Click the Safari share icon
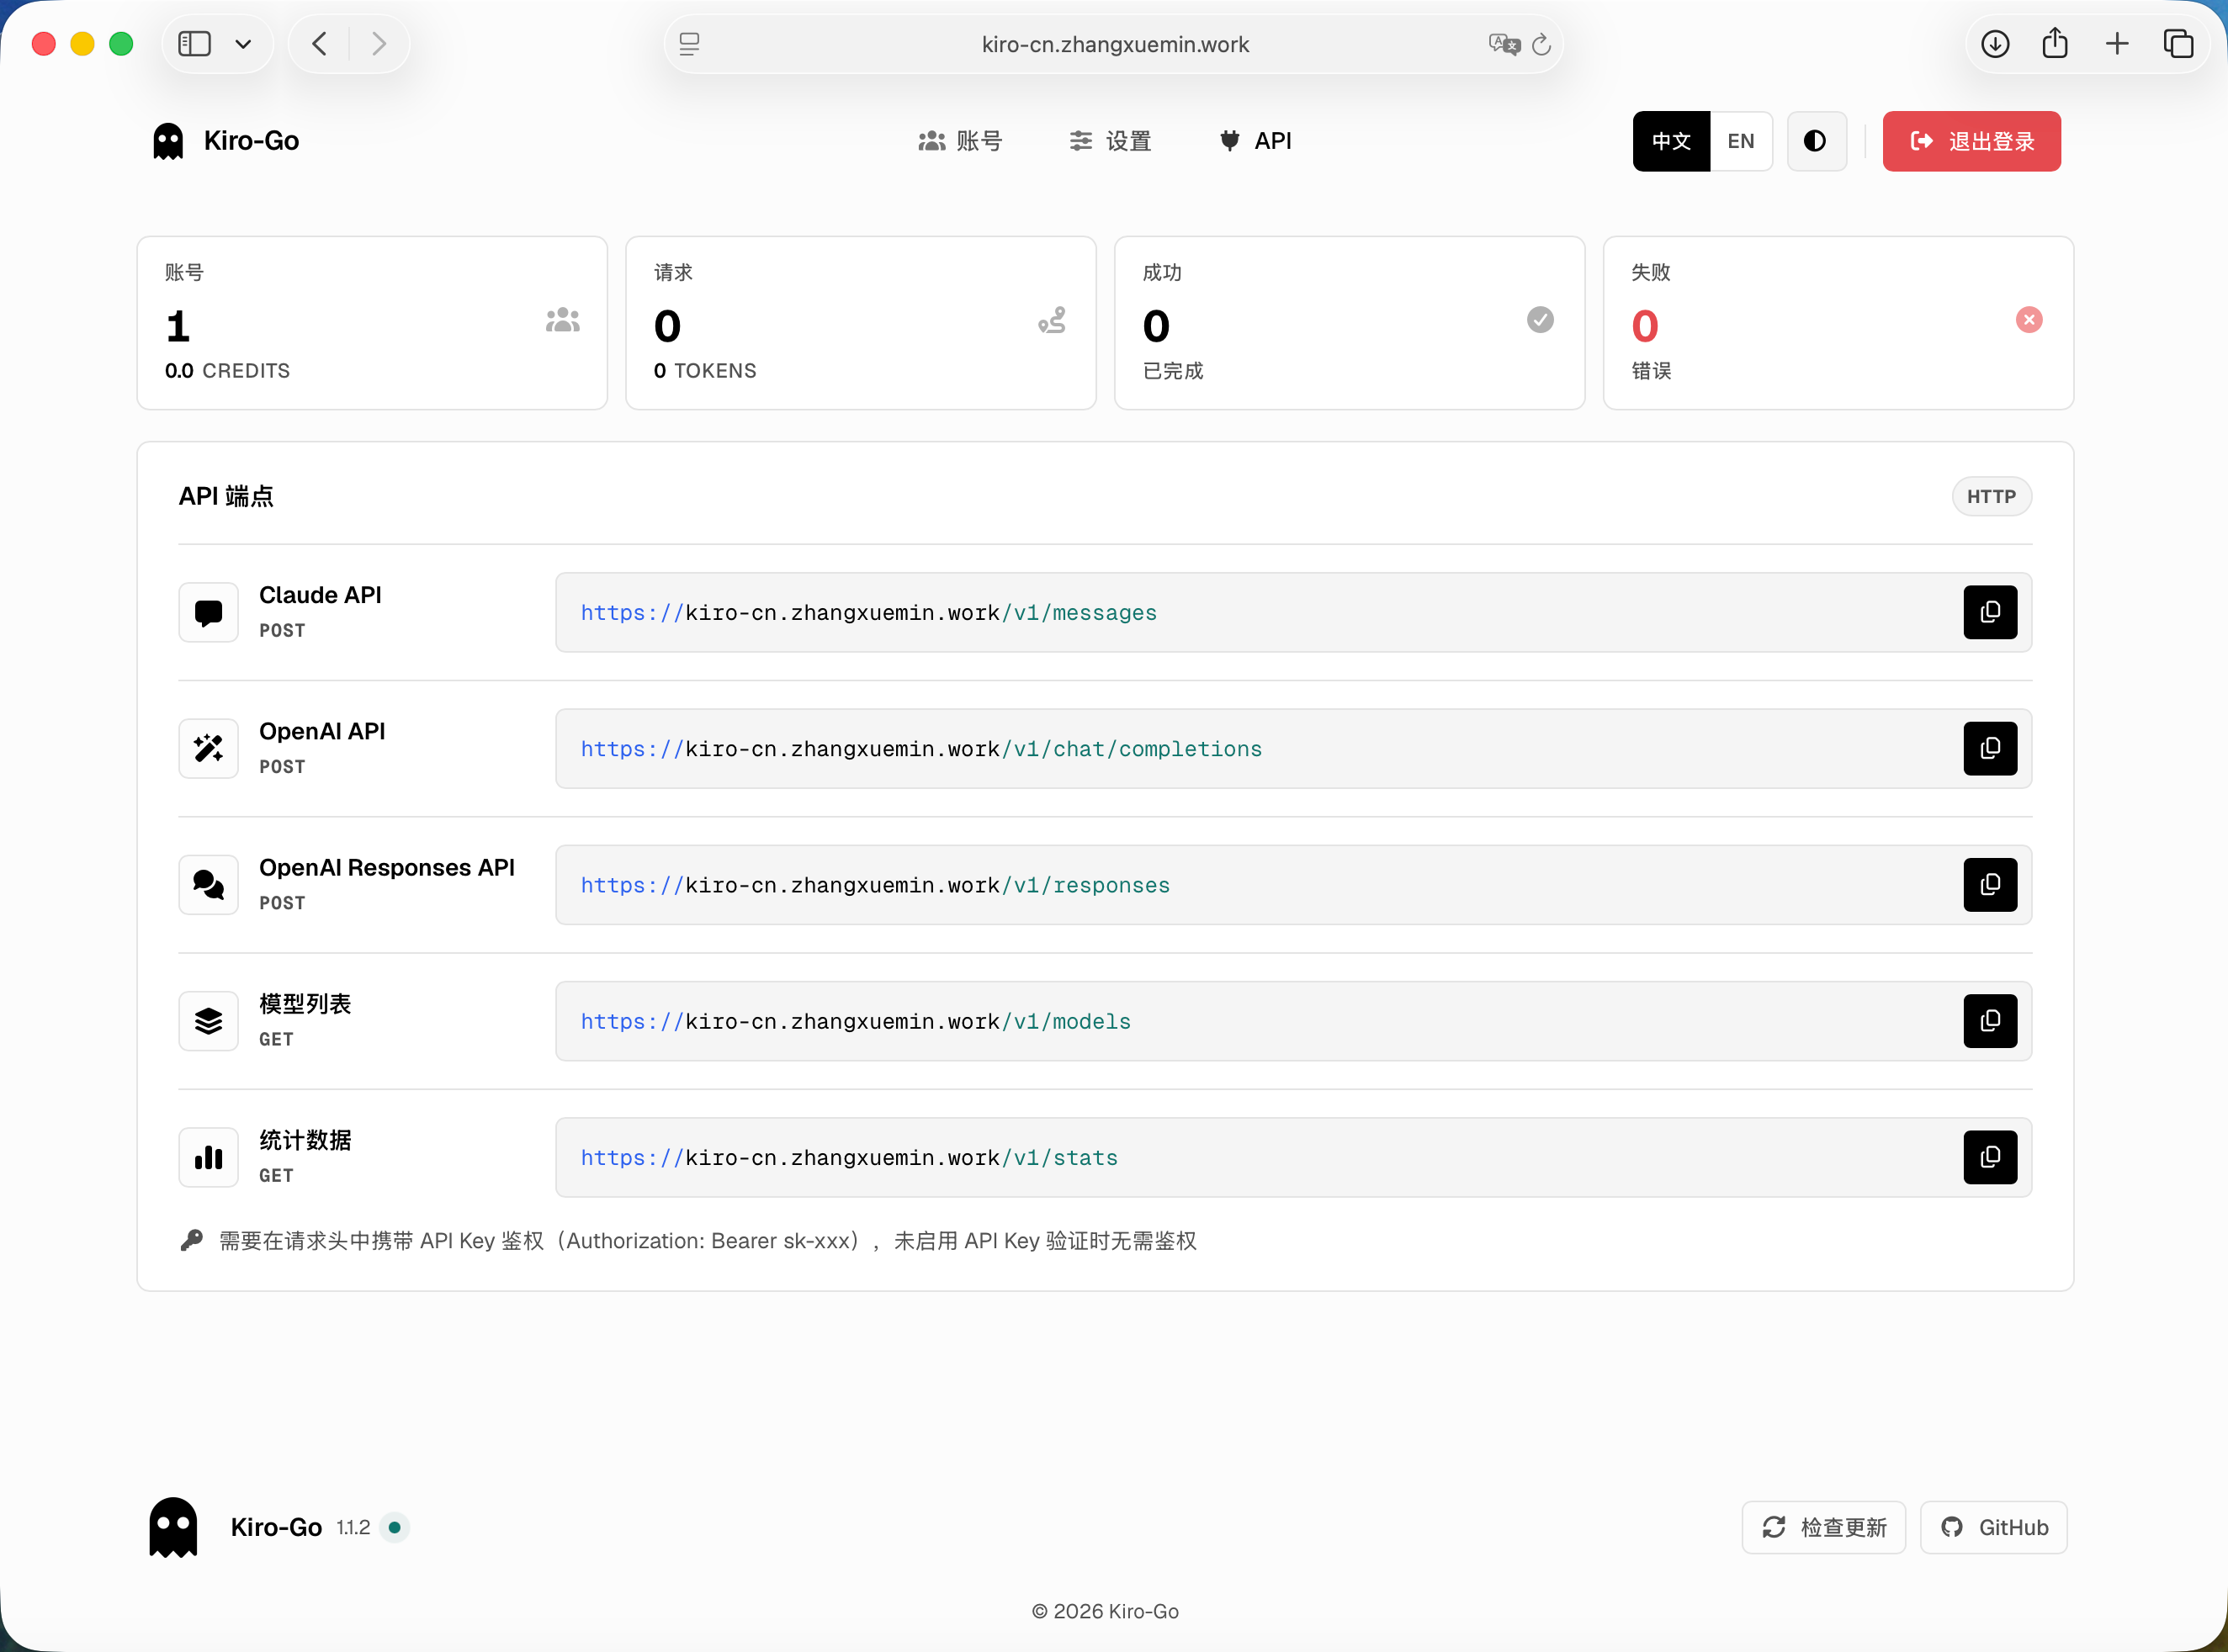This screenshot has height=1652, width=2228. click(2055, 42)
